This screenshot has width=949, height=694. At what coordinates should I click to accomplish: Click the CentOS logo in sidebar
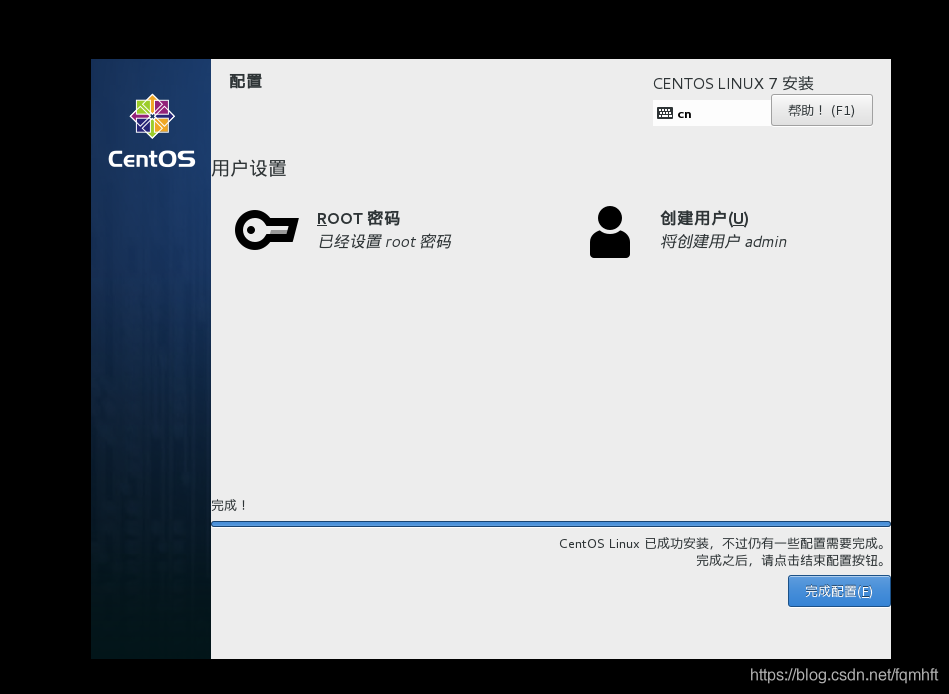click(x=152, y=131)
